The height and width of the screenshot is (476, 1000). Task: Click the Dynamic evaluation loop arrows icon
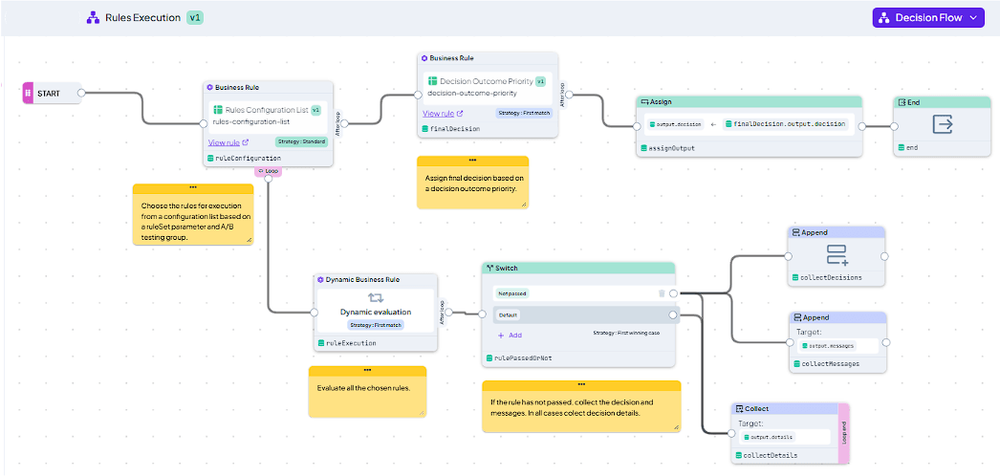tap(376, 297)
